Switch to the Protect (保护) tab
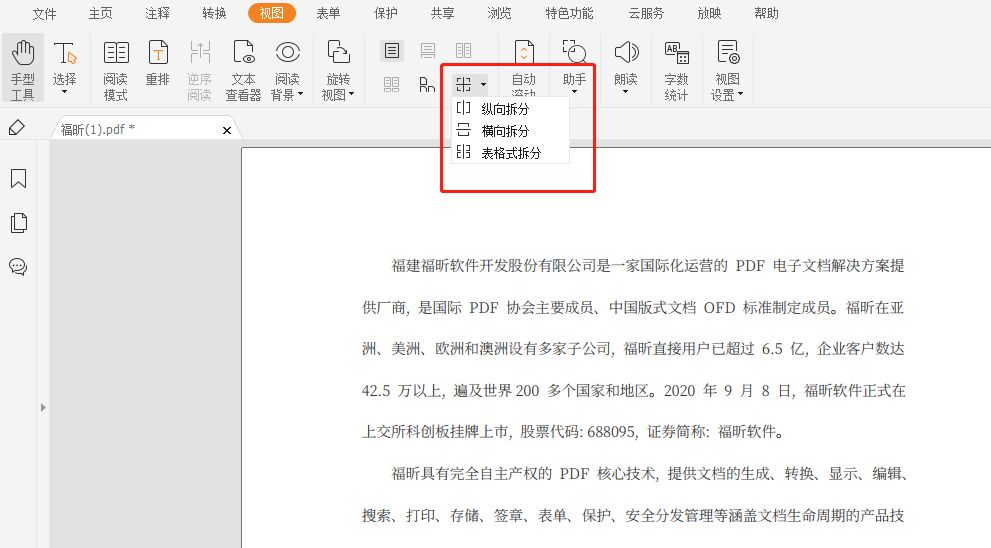991x548 pixels. 386,13
